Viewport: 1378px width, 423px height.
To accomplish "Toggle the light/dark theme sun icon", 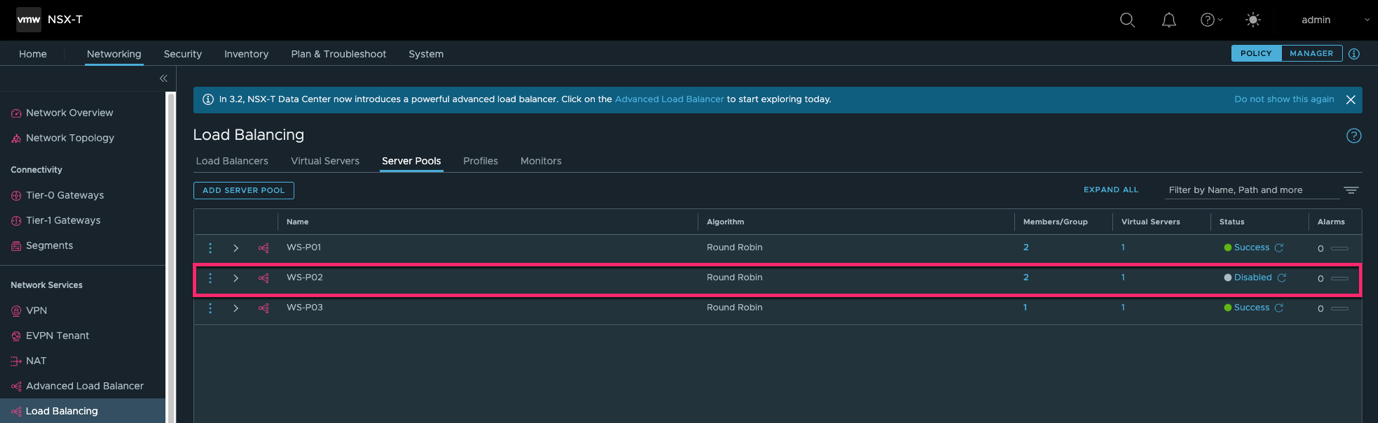I will click(1253, 20).
